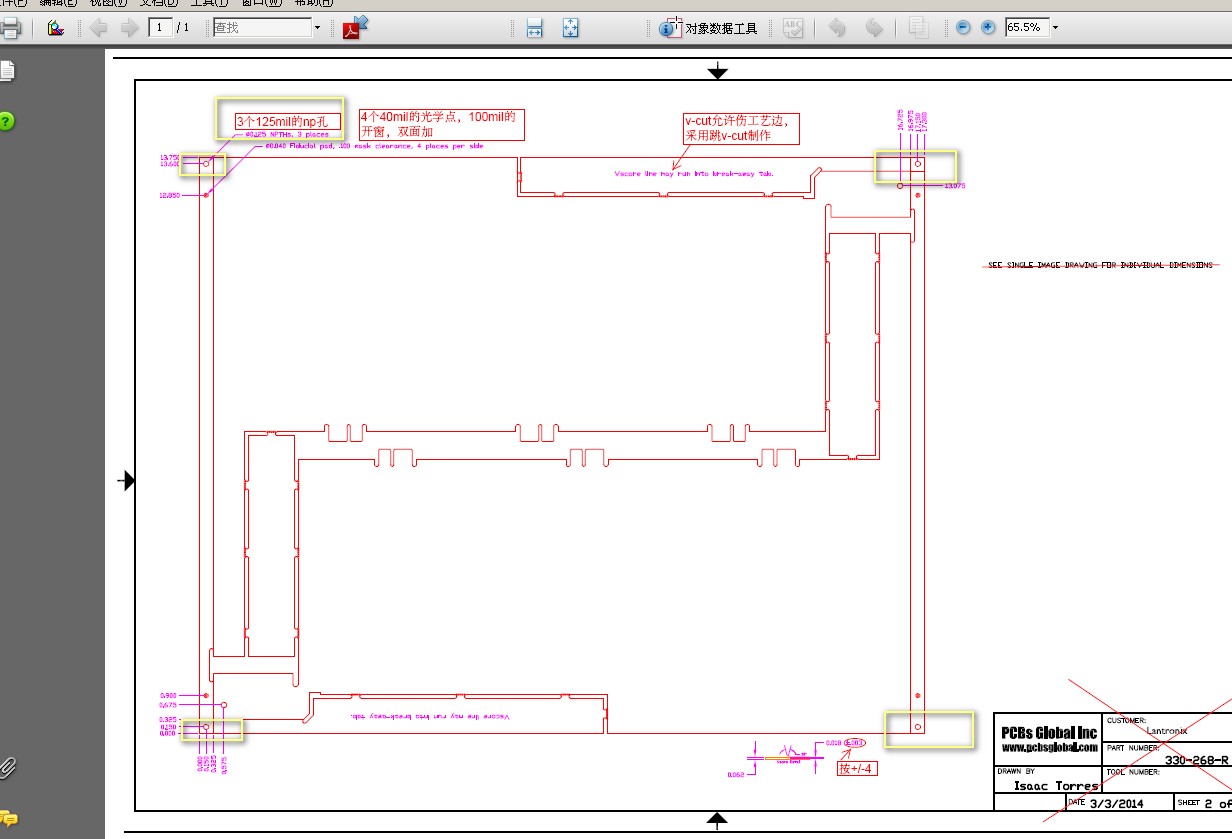The image size is (1232, 839).
Task: Click the SEE SINGLE IMAGE DRAWING note text
Action: click(x=1100, y=265)
